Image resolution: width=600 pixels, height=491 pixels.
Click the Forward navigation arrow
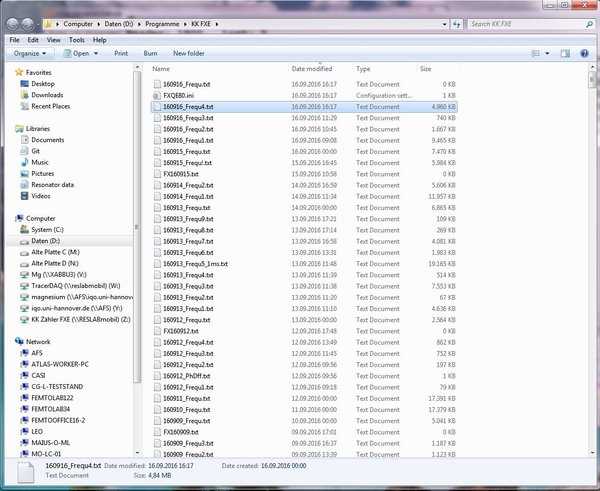28,24
